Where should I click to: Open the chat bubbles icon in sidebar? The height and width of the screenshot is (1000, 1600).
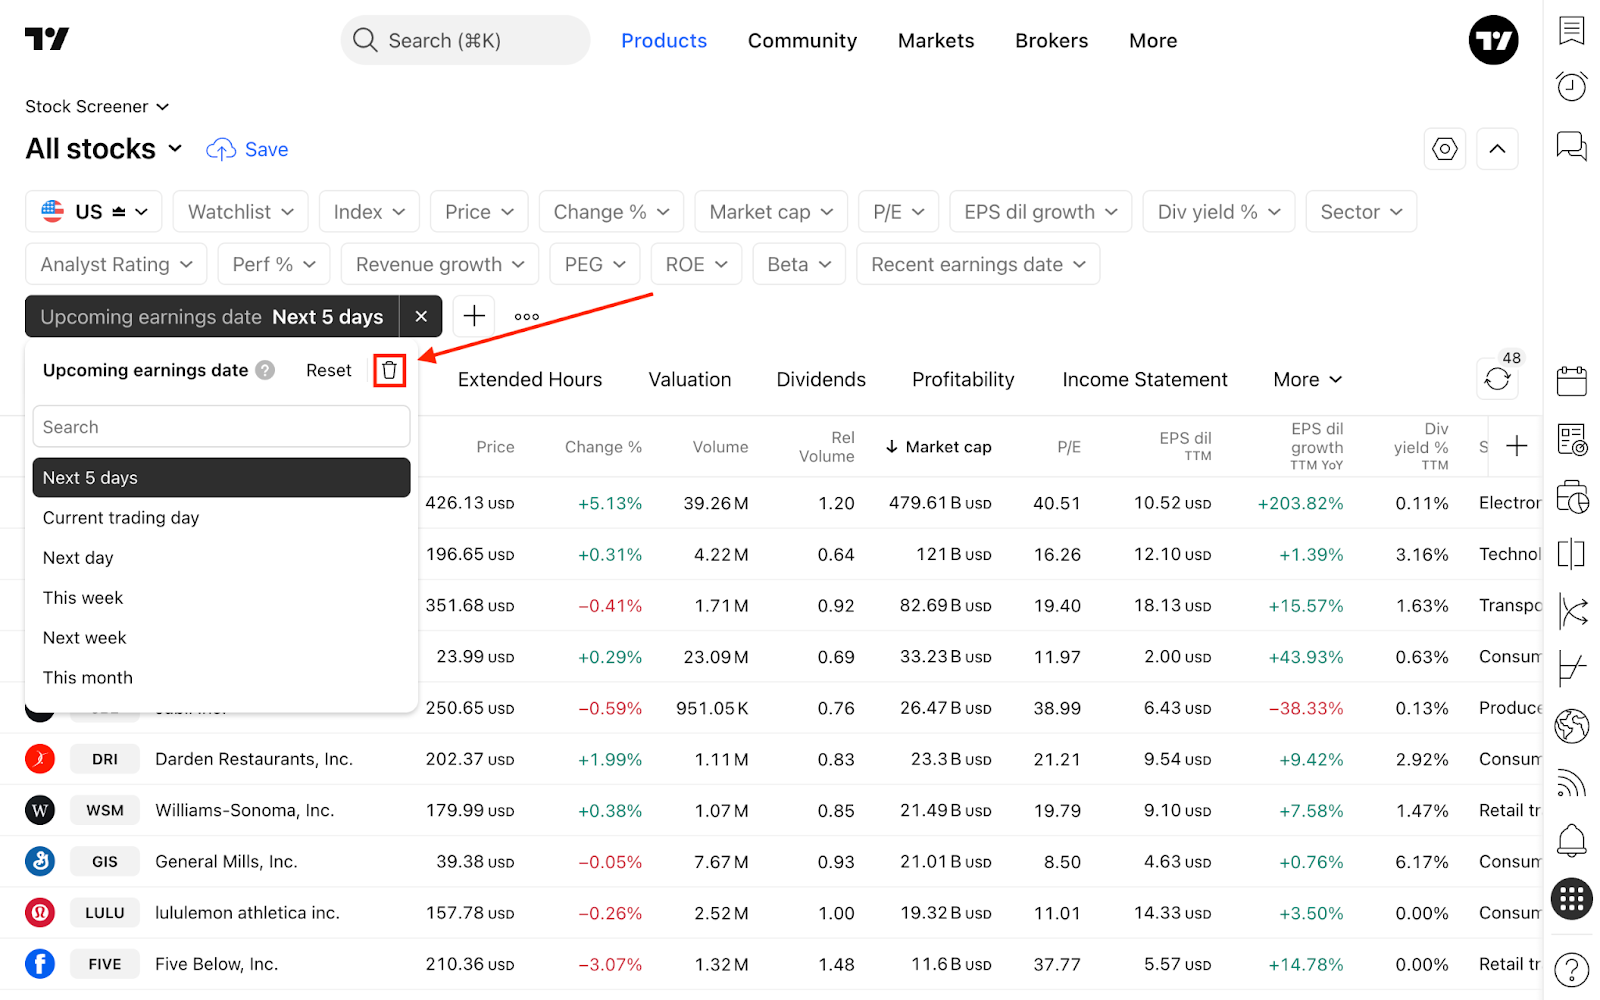(1572, 146)
